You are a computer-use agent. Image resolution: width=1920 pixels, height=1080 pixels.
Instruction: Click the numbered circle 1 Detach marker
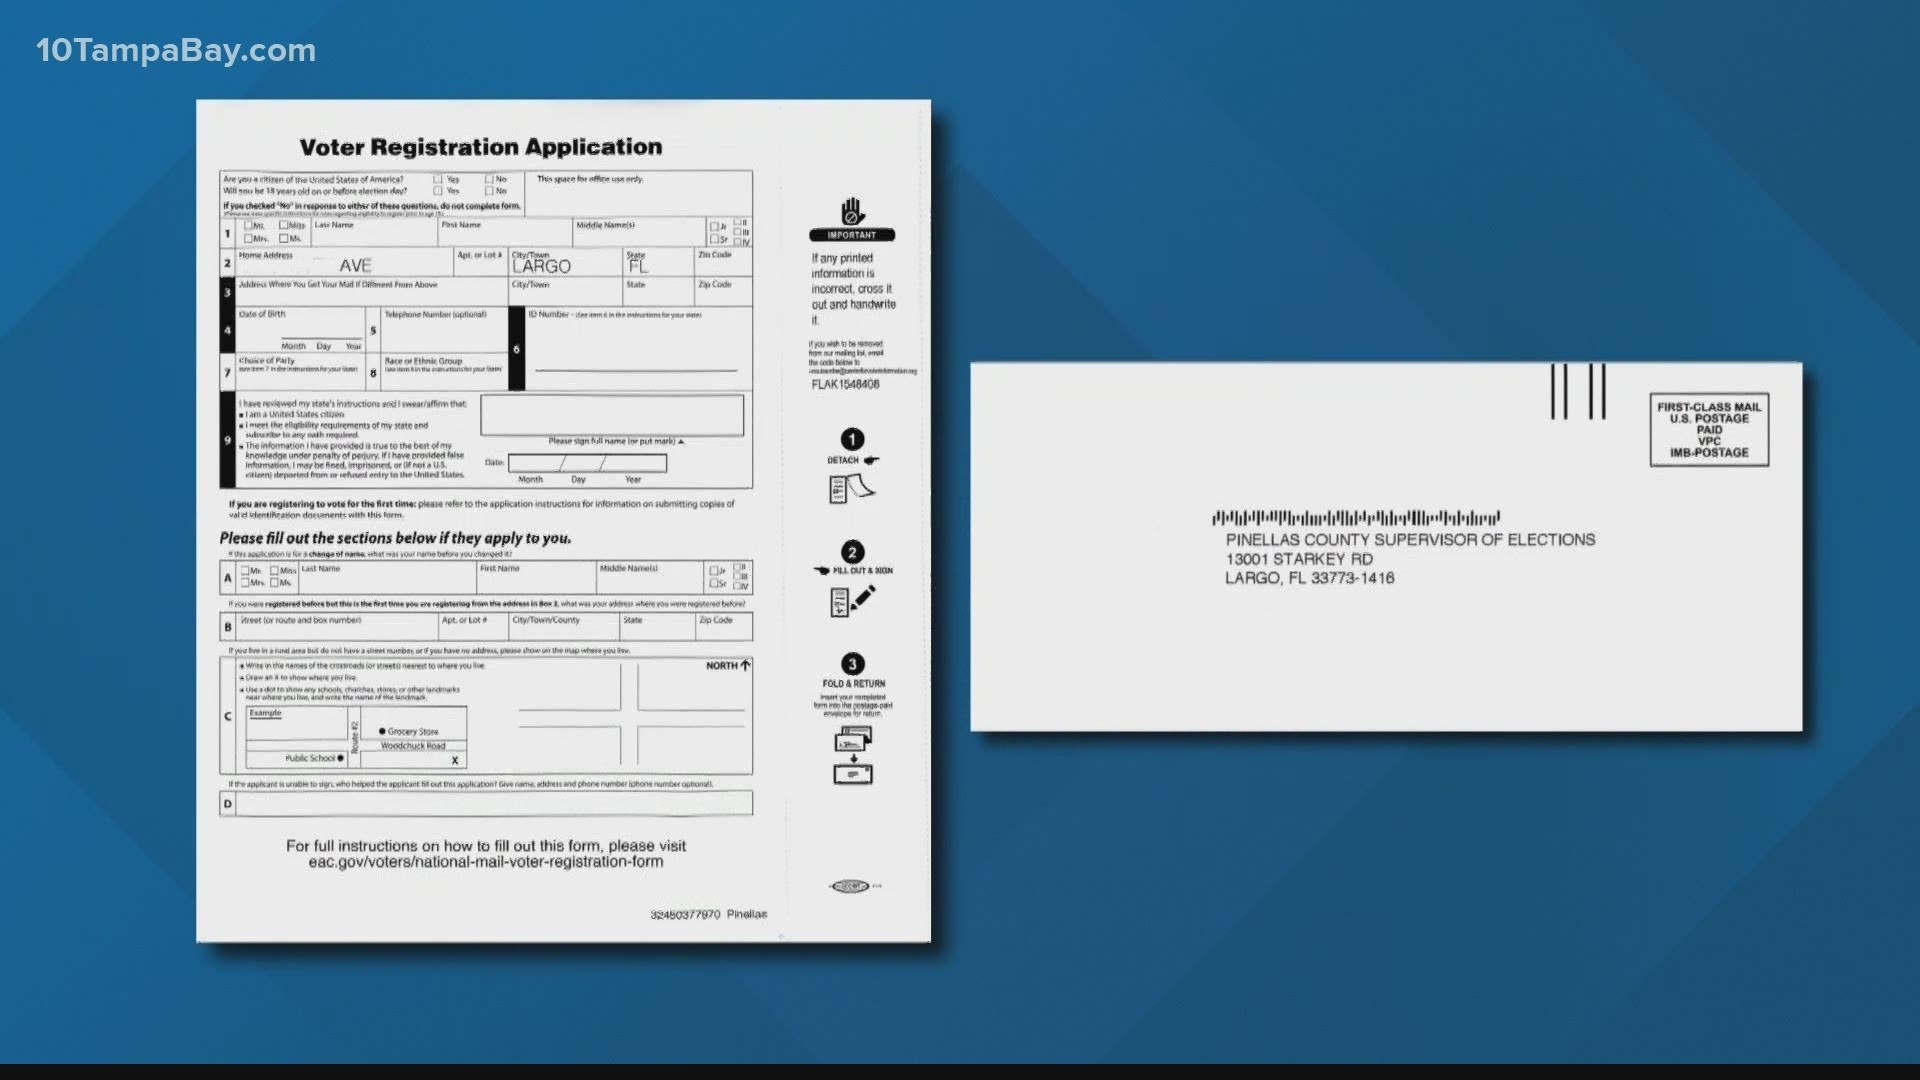pos(852,439)
